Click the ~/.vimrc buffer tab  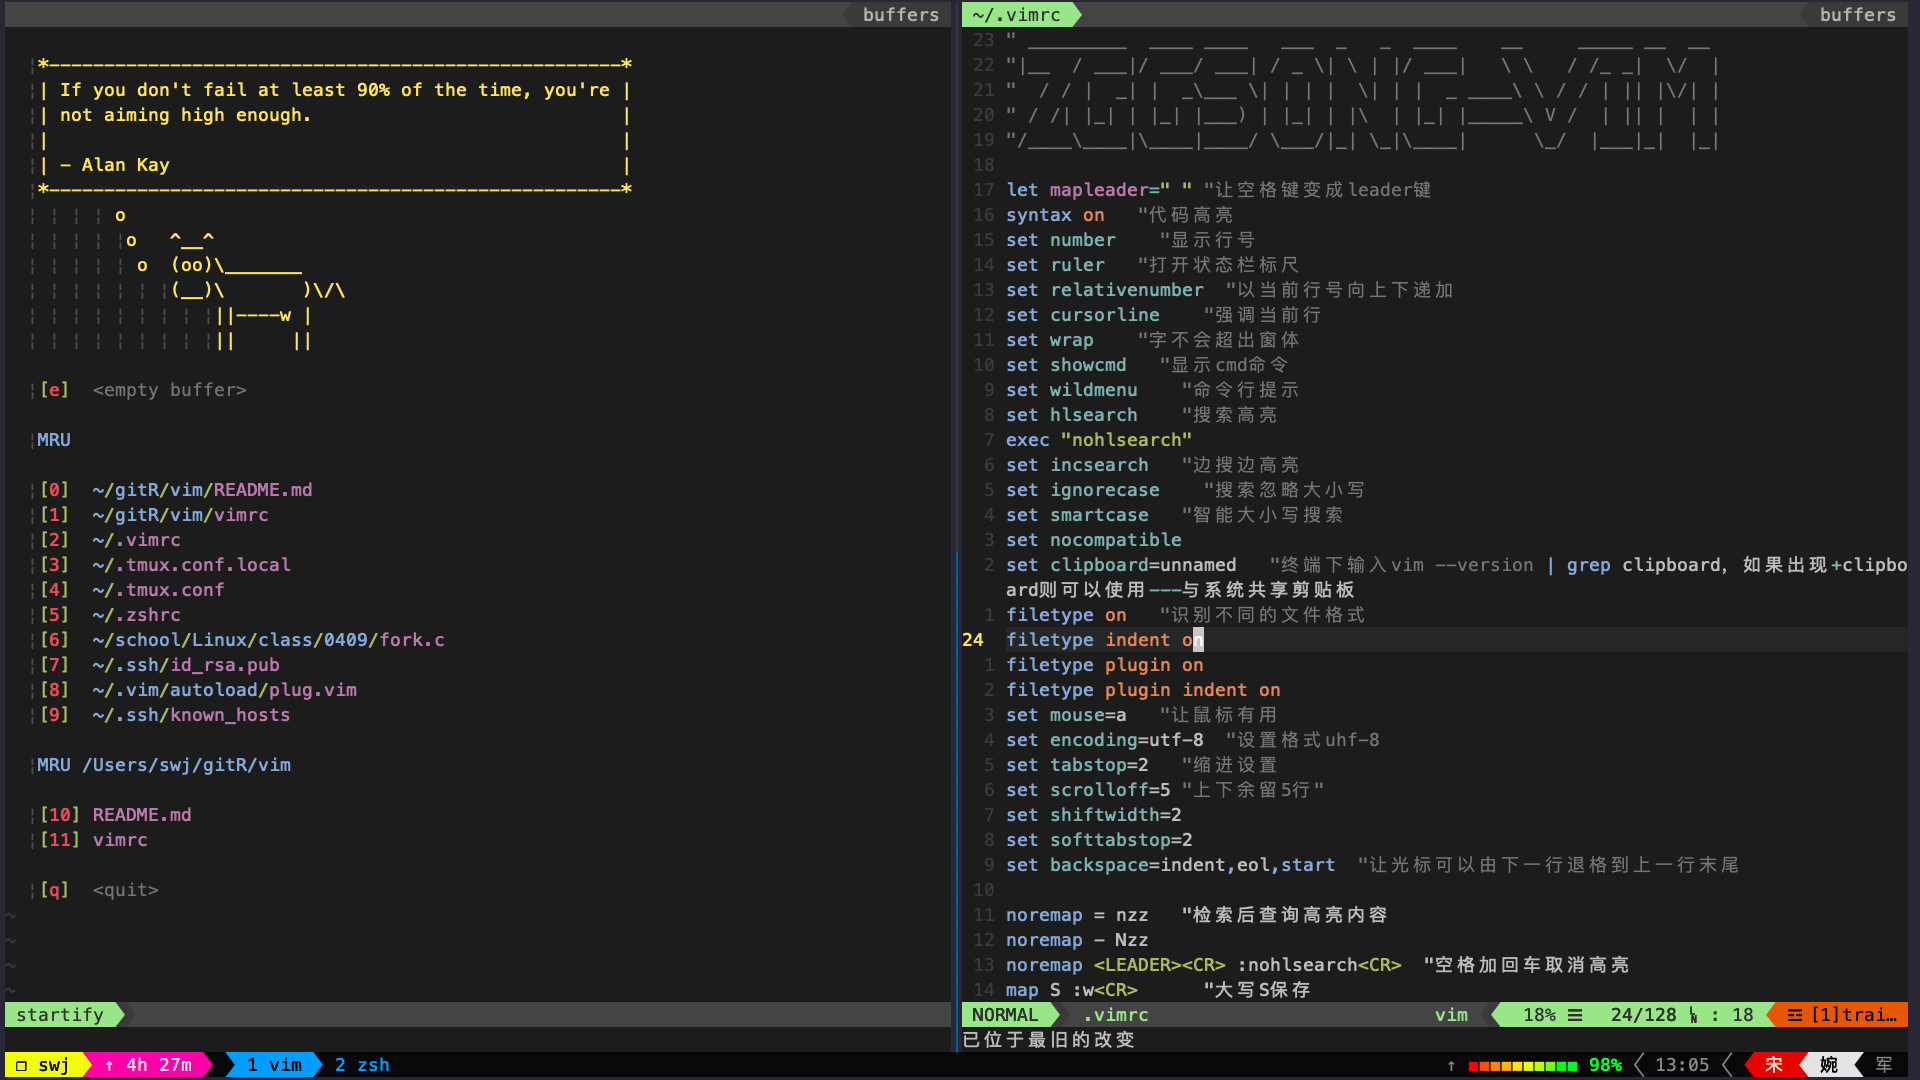click(x=1016, y=15)
